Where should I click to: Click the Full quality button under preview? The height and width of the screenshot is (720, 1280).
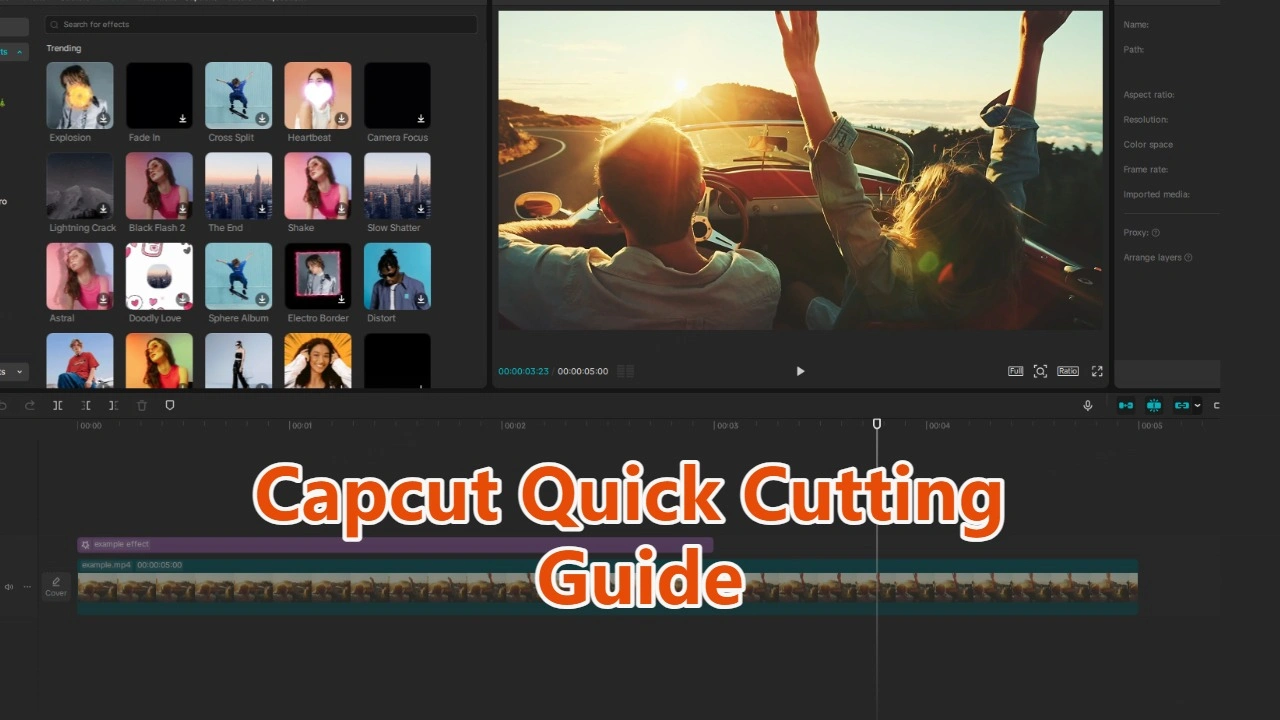[1015, 371]
